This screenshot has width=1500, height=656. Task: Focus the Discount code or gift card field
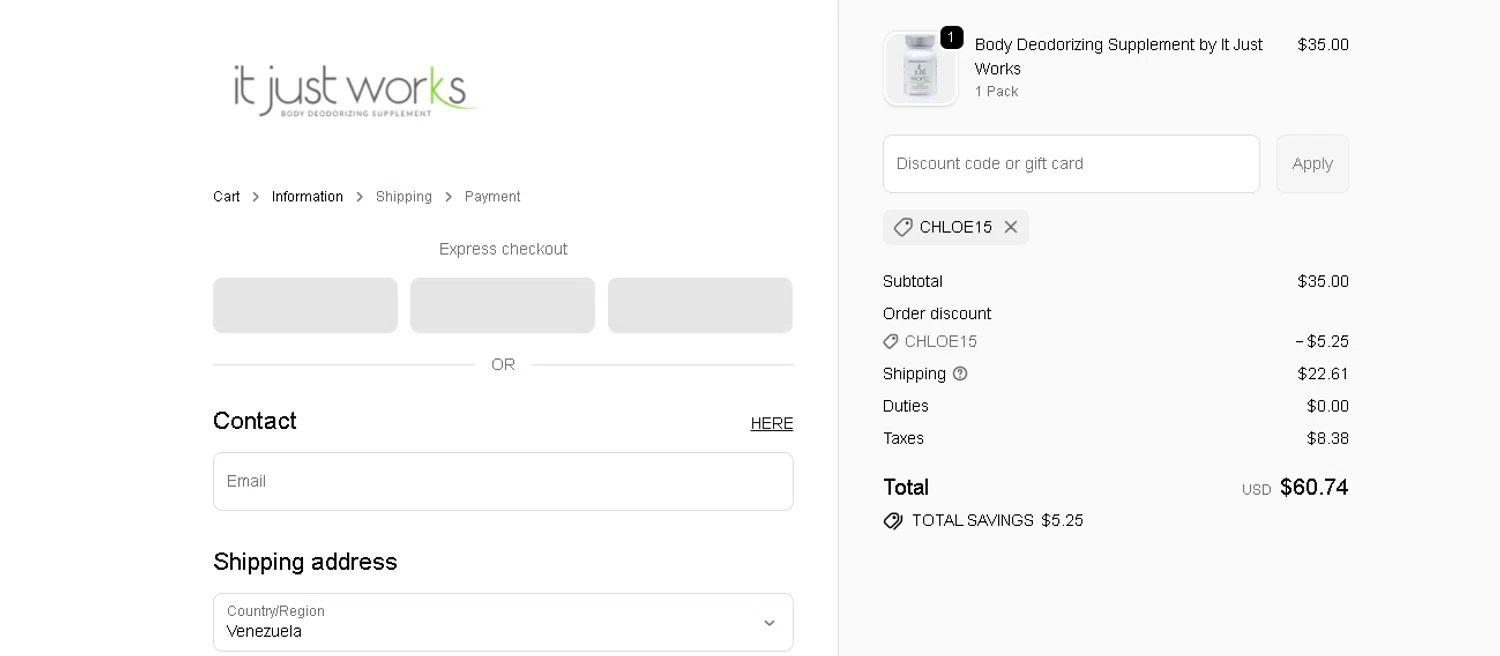[1071, 164]
